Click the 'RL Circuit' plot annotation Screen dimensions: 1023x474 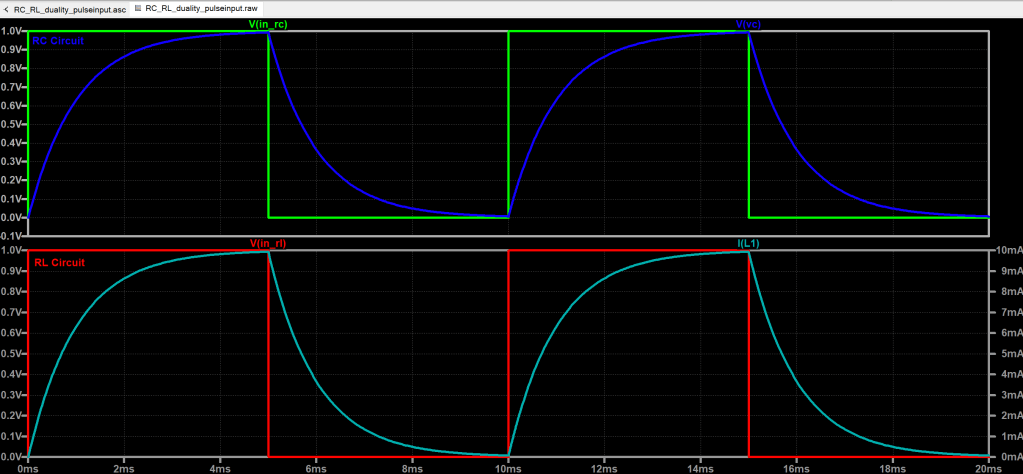point(58,262)
